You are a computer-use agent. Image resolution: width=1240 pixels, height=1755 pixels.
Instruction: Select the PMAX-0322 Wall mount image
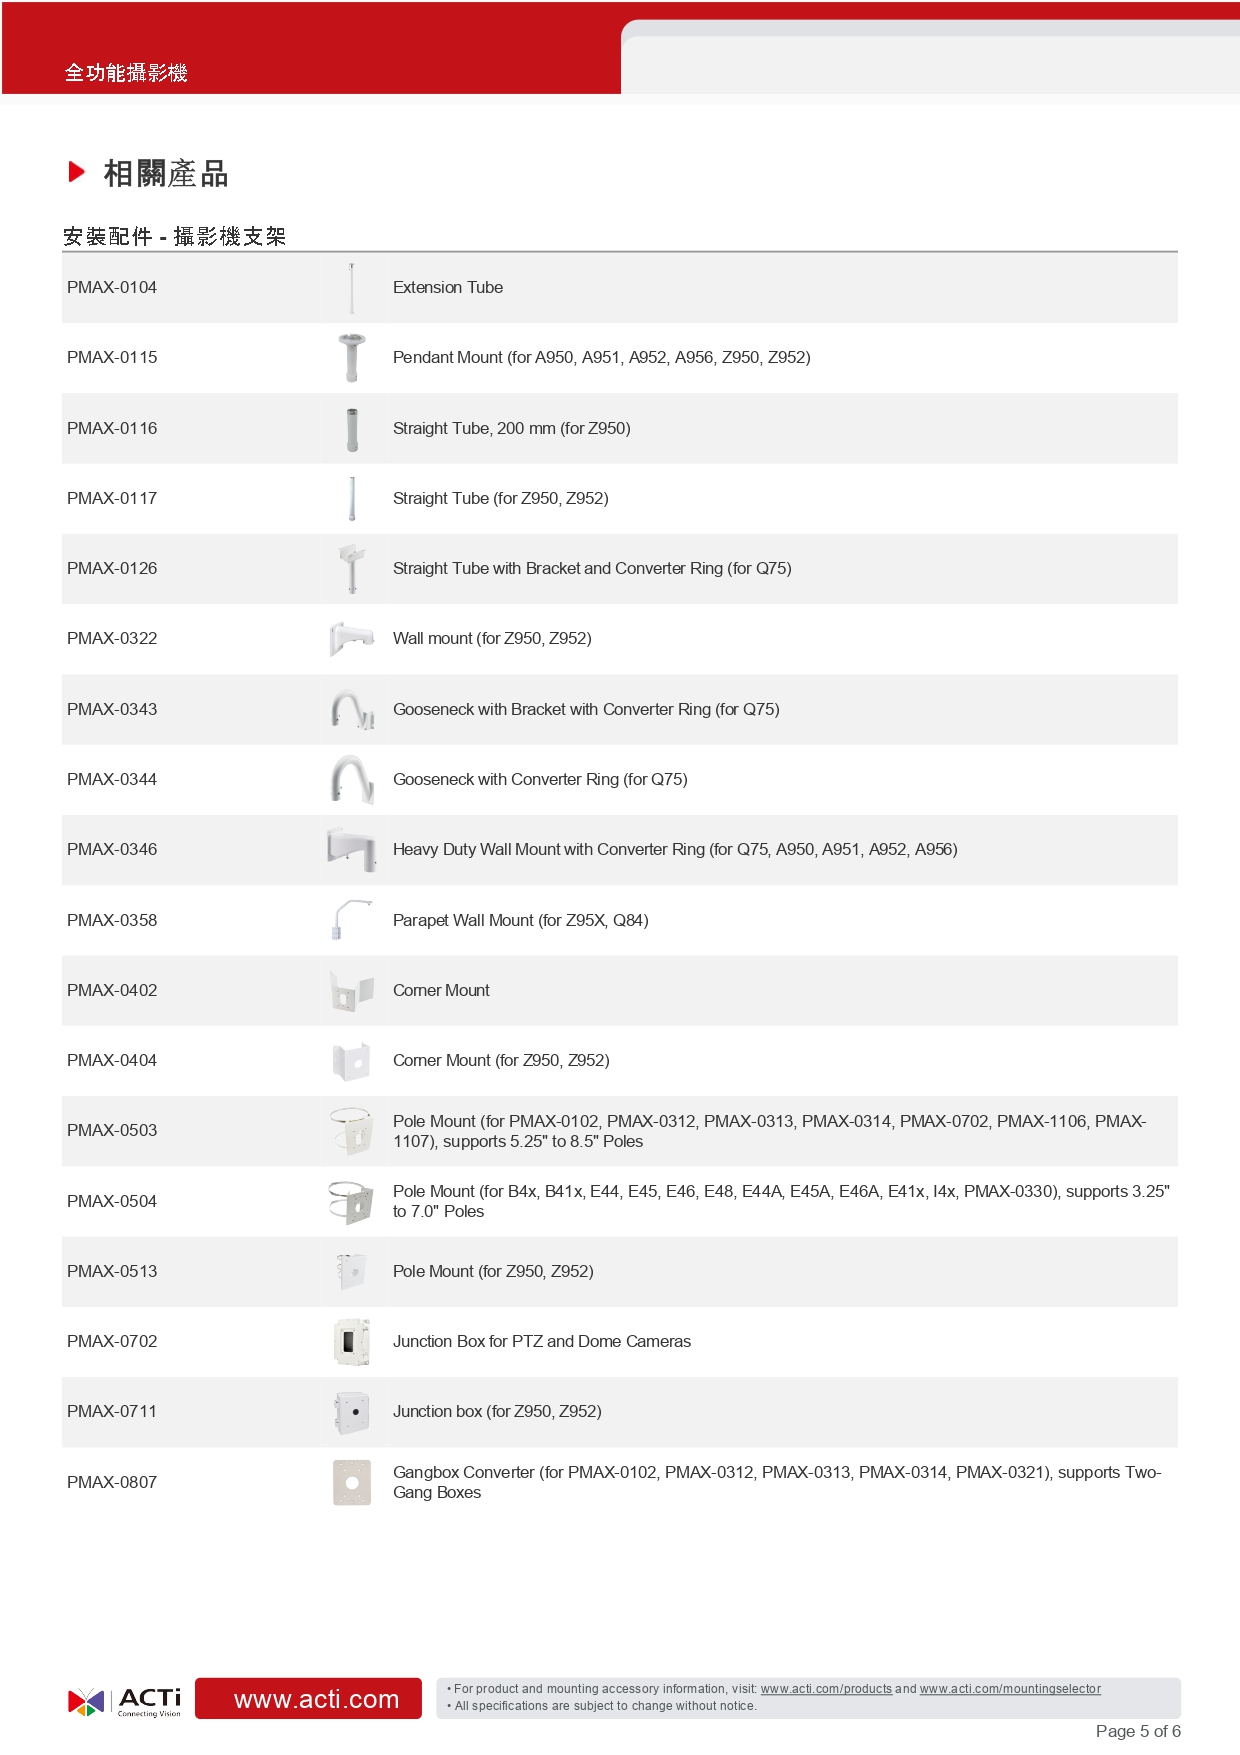point(352,638)
